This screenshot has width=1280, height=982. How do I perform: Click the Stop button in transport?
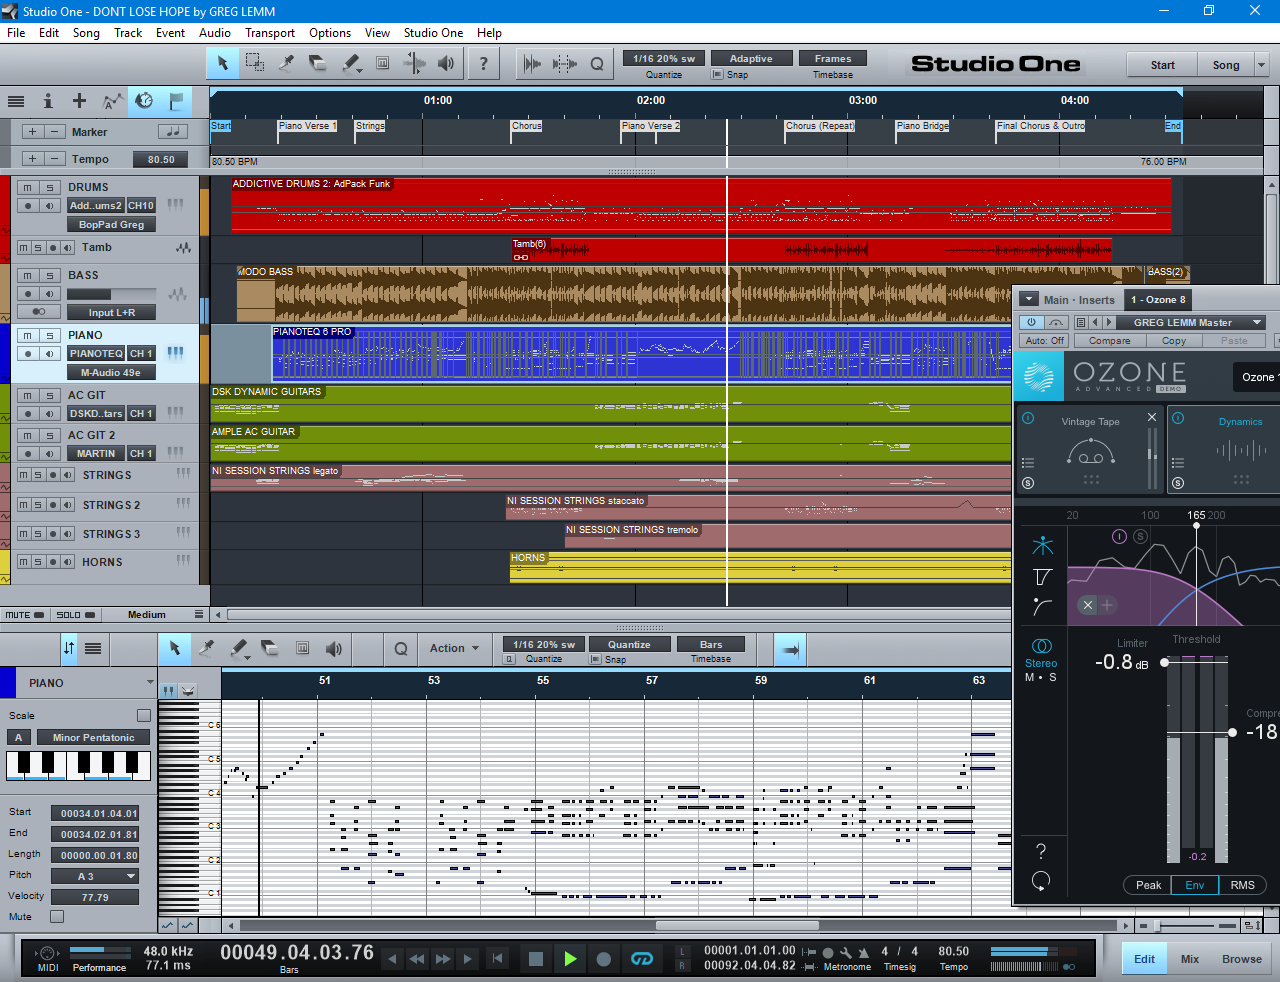536,959
